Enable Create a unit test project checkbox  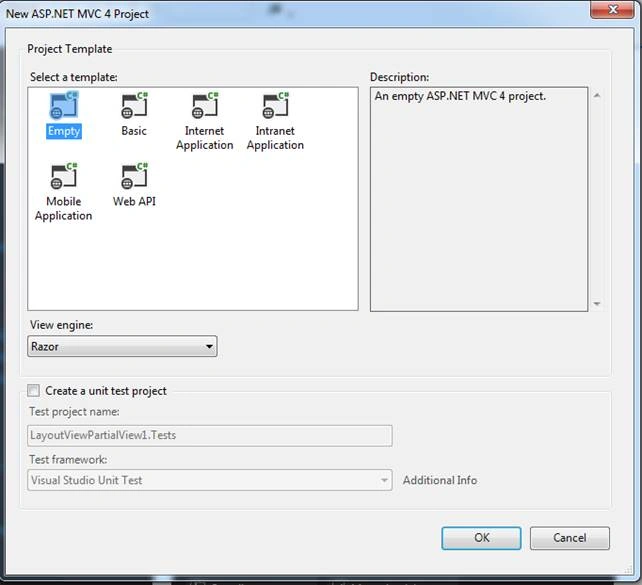coord(34,391)
